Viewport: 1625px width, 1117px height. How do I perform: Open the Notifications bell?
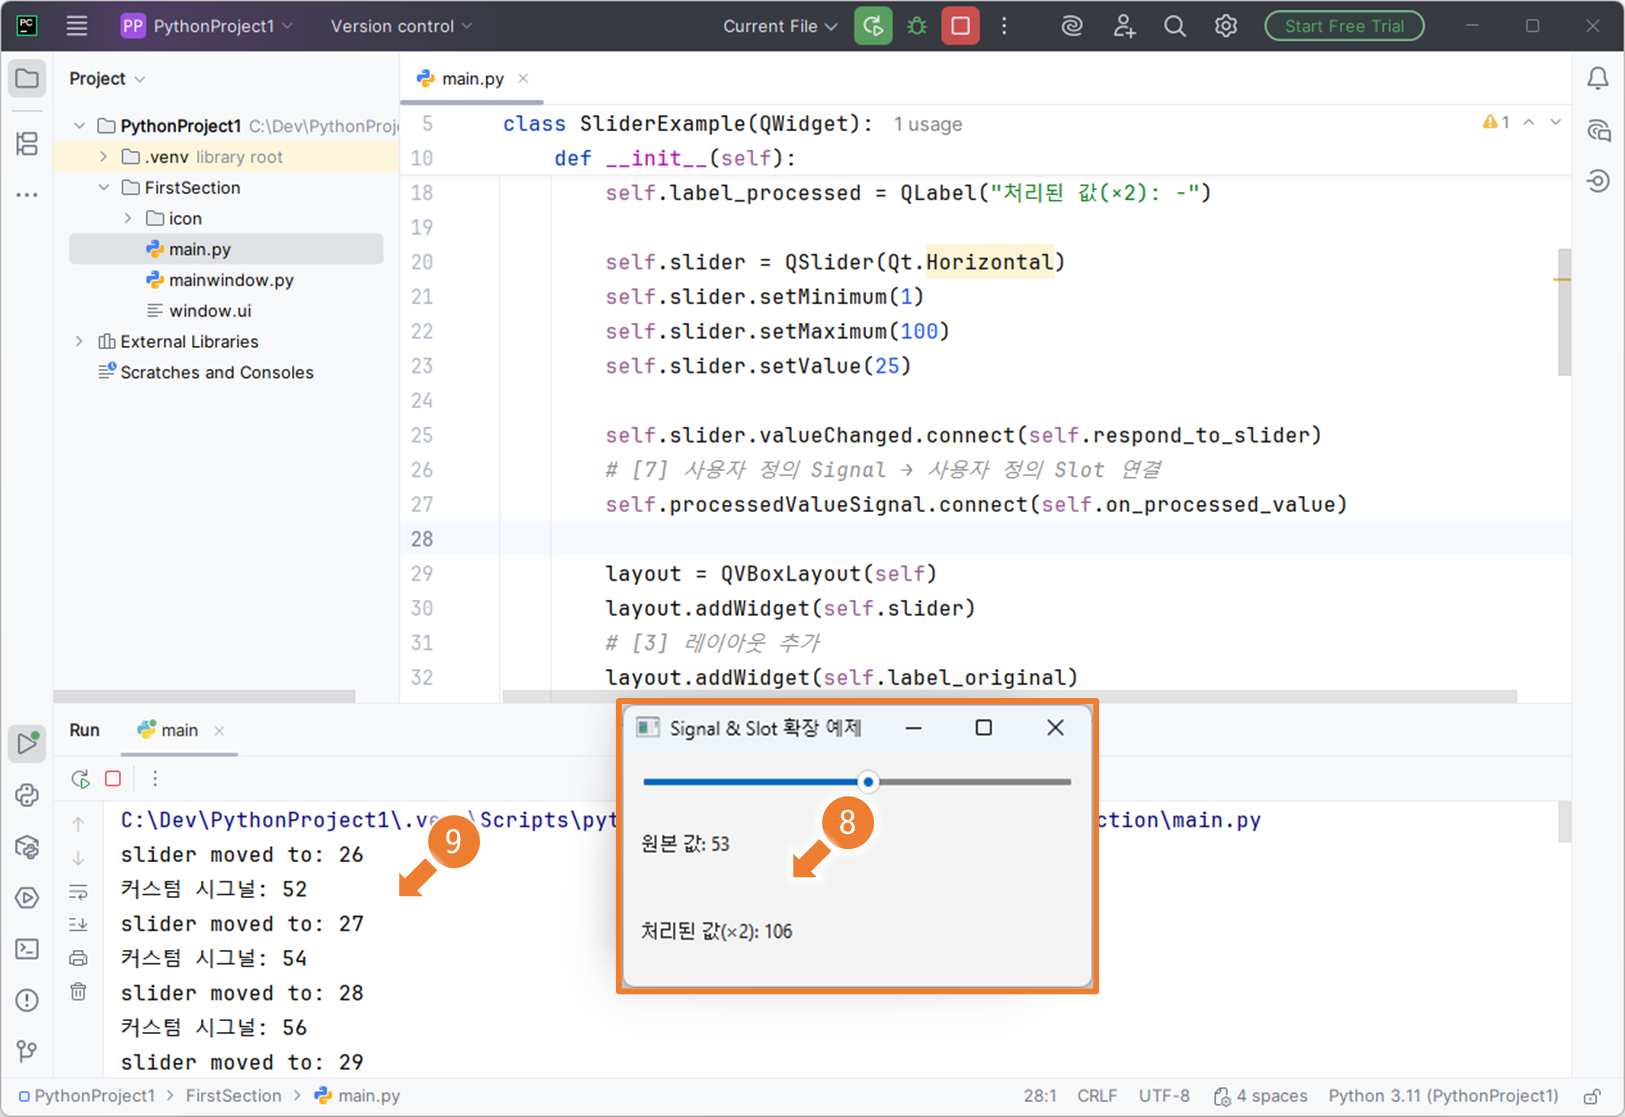tap(1598, 78)
